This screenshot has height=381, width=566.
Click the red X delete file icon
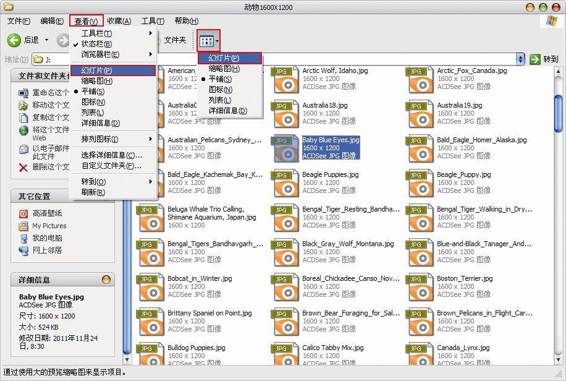pos(23,167)
